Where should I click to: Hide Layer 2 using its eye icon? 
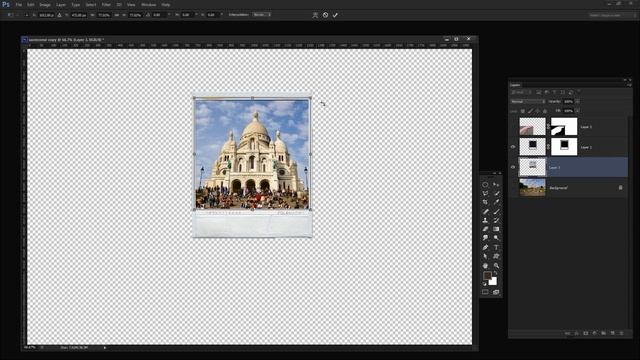click(x=513, y=147)
